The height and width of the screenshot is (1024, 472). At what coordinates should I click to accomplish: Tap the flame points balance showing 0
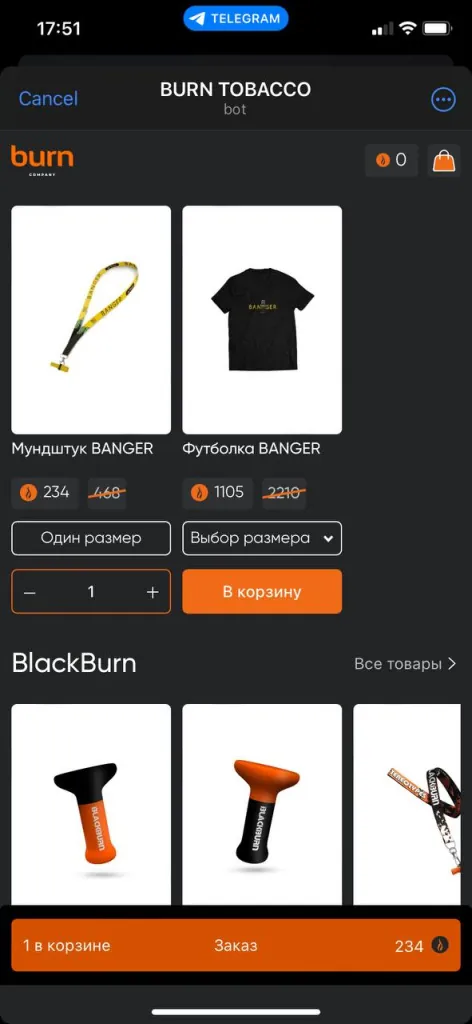point(391,160)
